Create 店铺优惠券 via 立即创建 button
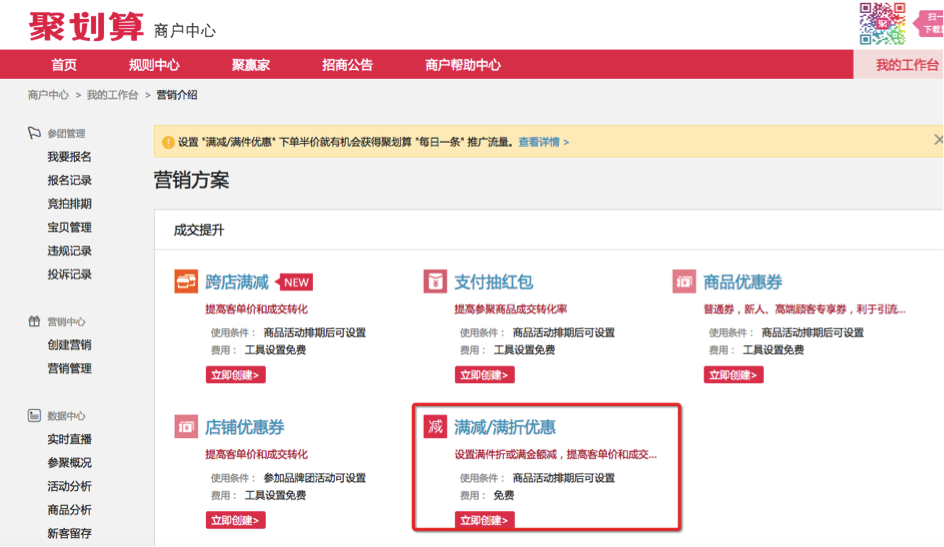The width and height of the screenshot is (944, 547). click(235, 520)
